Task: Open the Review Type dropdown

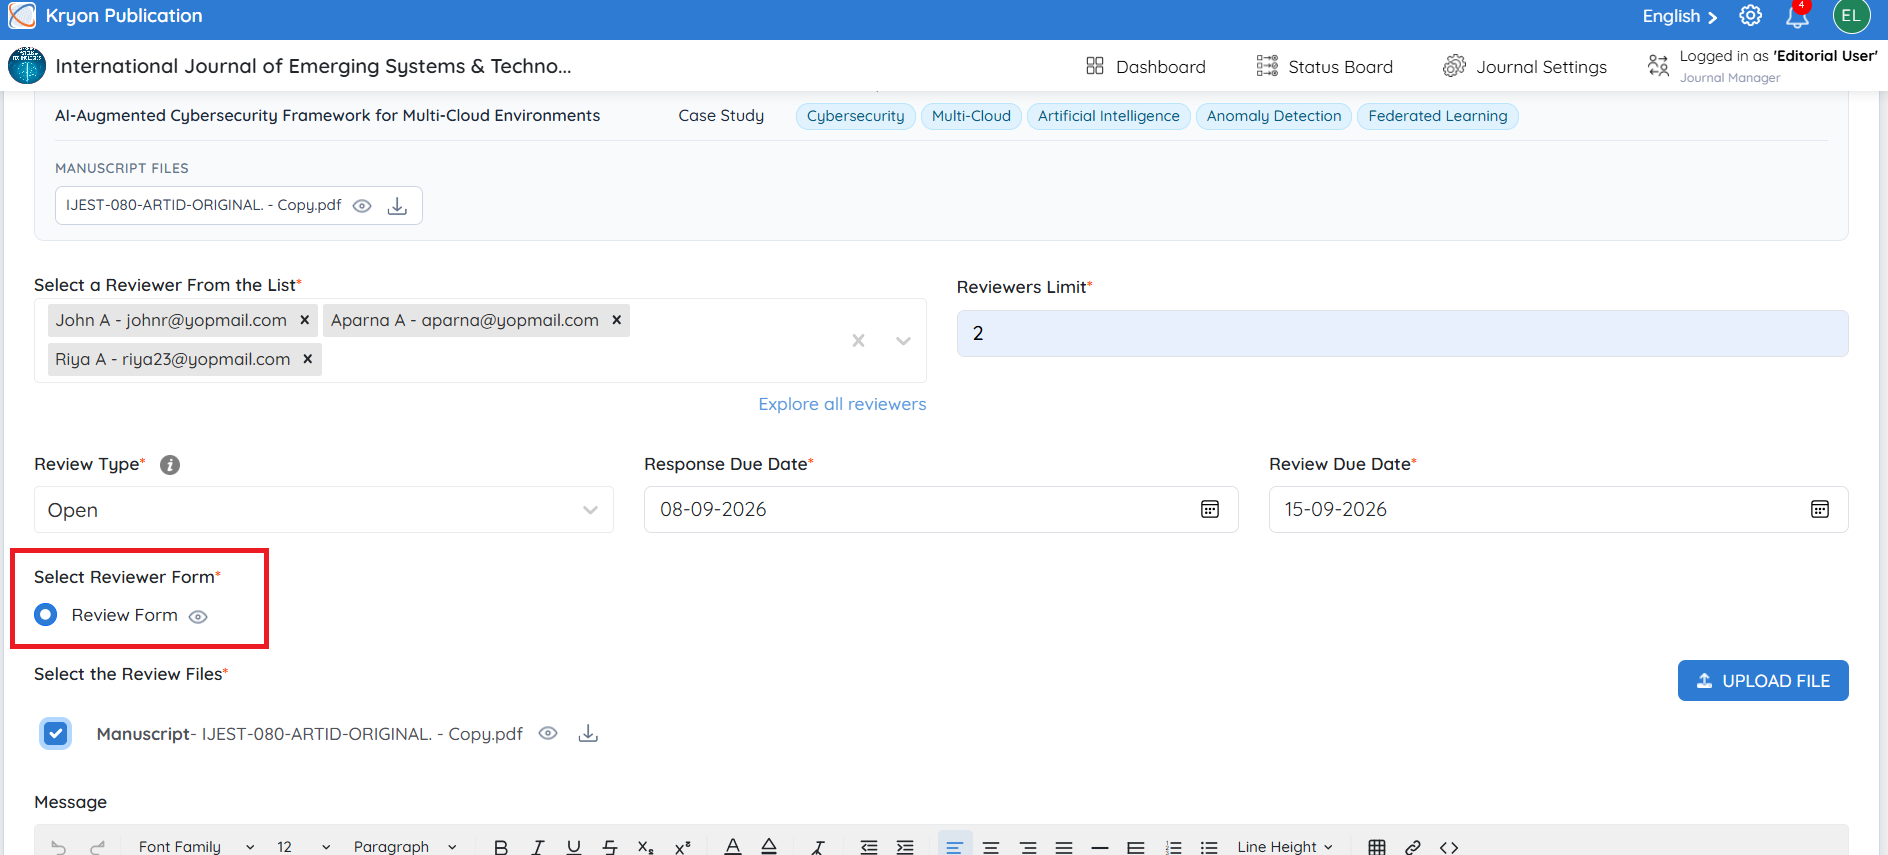Action: click(324, 510)
